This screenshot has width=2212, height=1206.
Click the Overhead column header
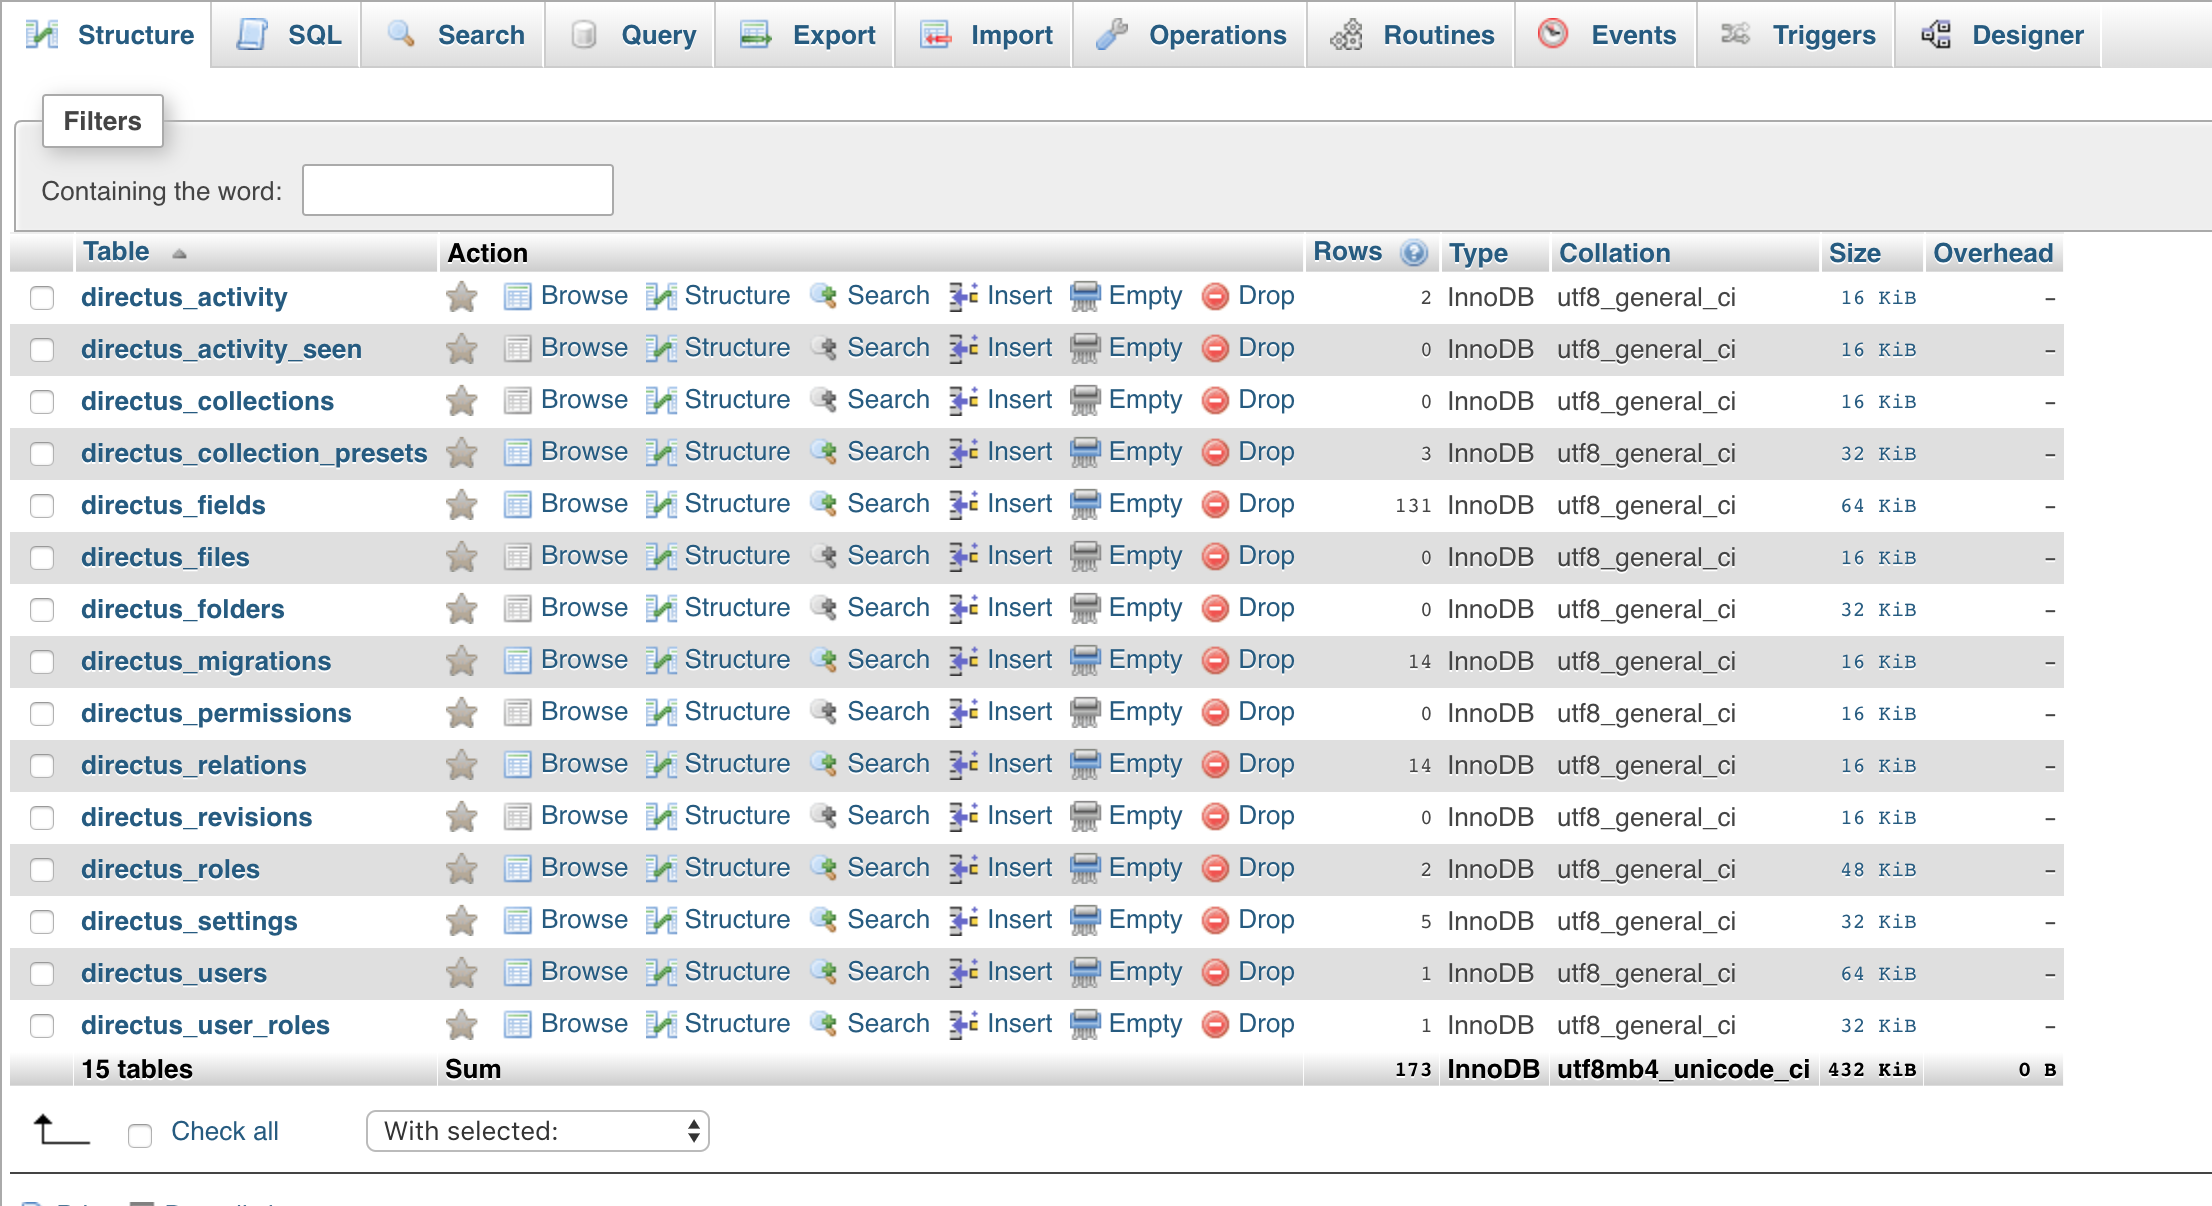1992,253
